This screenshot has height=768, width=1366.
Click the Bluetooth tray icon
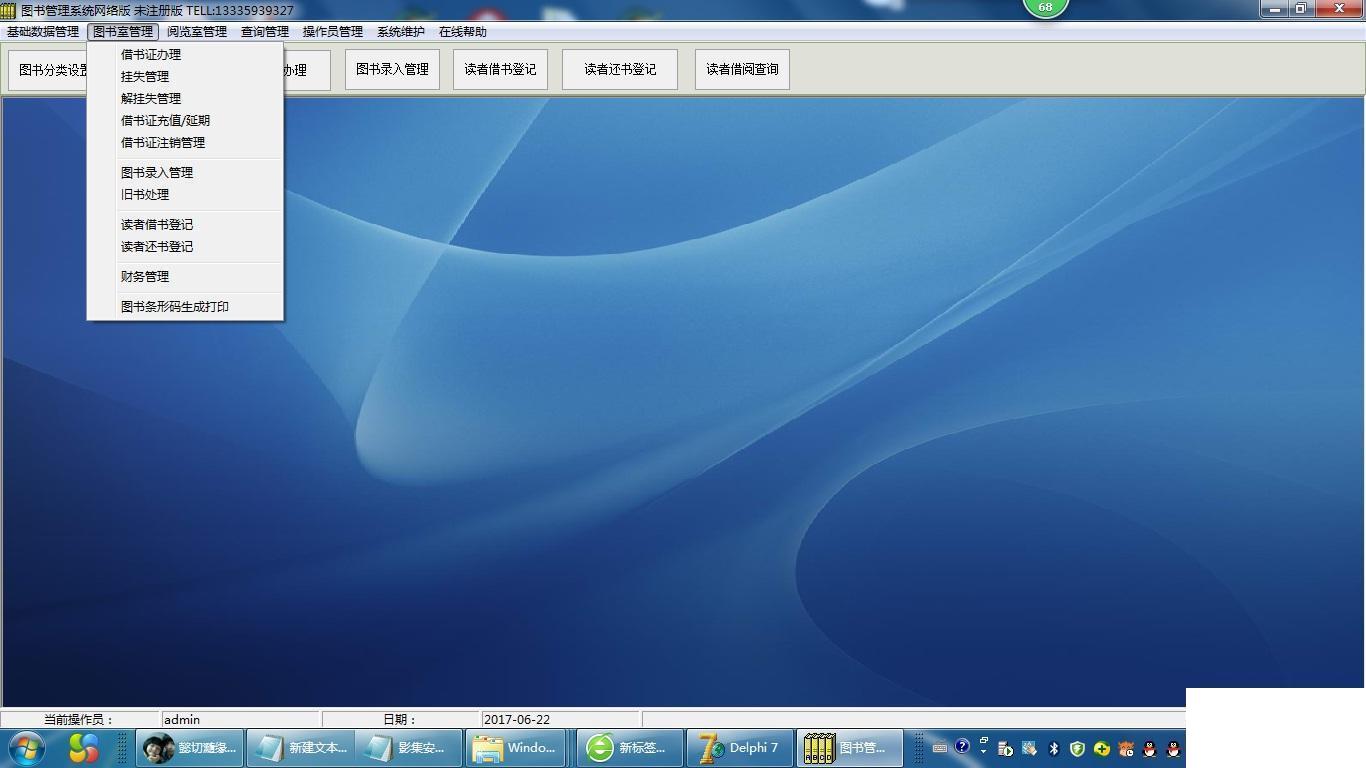pos(1053,748)
